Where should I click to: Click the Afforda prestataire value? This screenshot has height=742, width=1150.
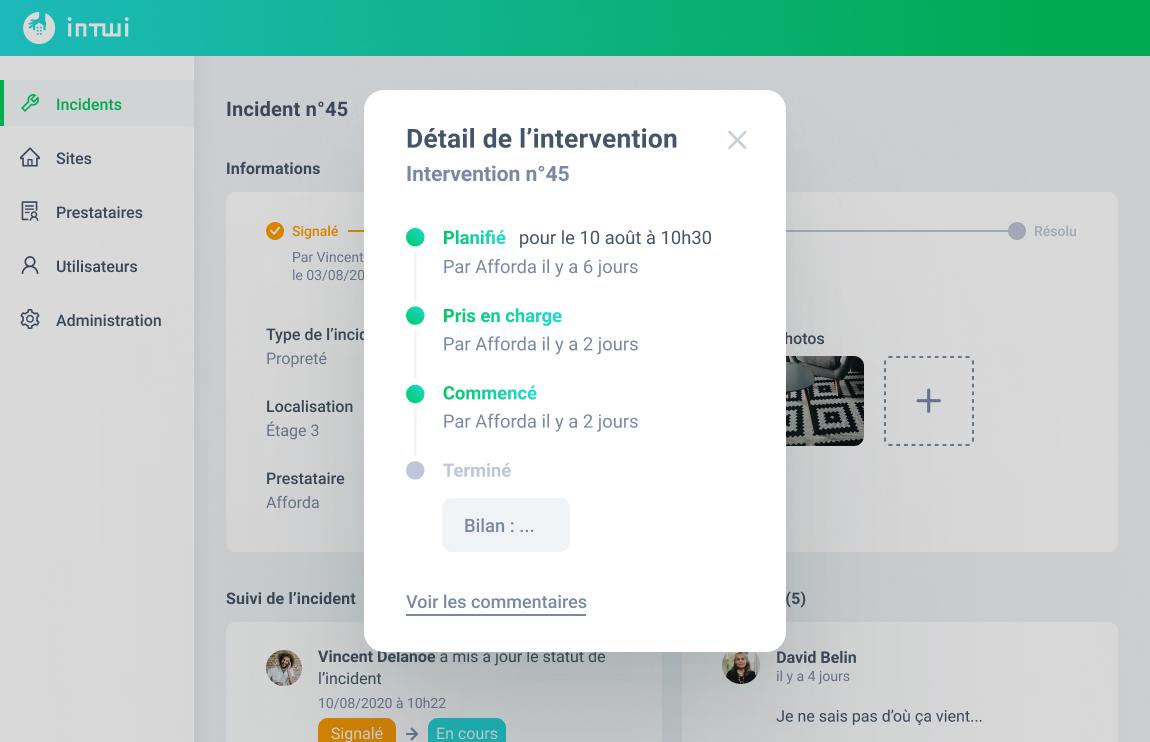293,502
